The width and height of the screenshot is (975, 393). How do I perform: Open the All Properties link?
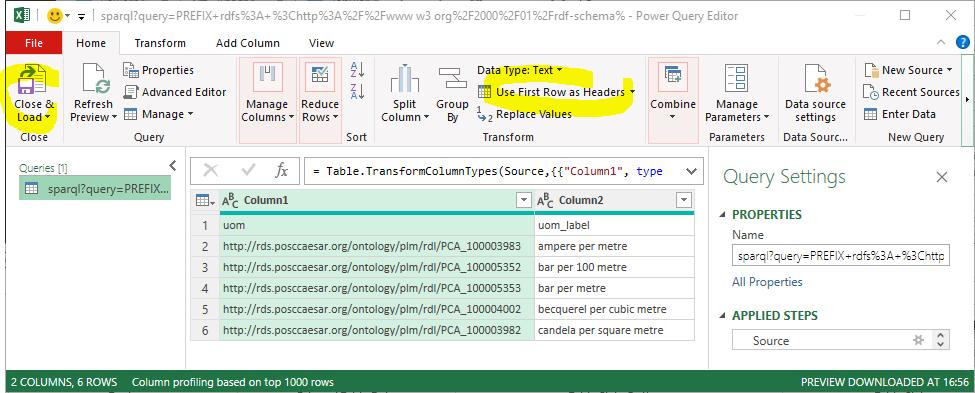(x=767, y=282)
